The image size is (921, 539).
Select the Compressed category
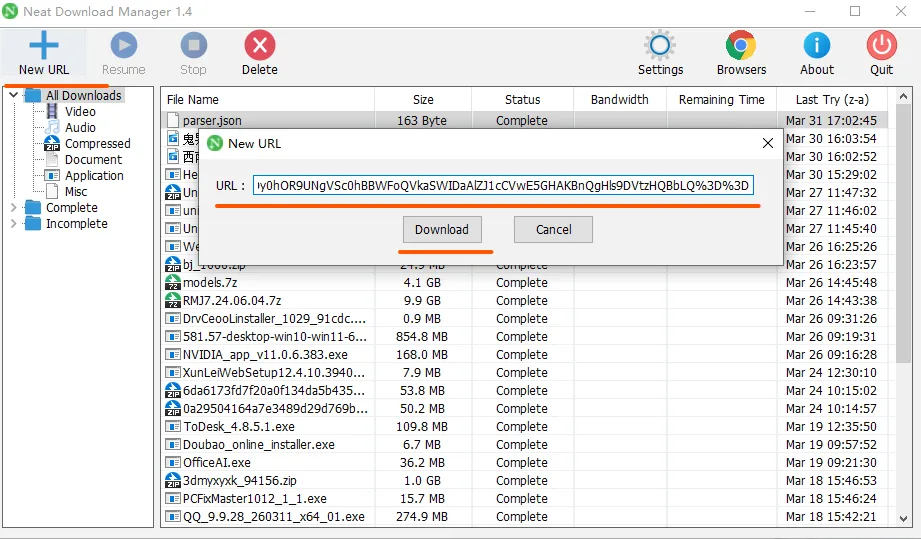tap(98, 144)
